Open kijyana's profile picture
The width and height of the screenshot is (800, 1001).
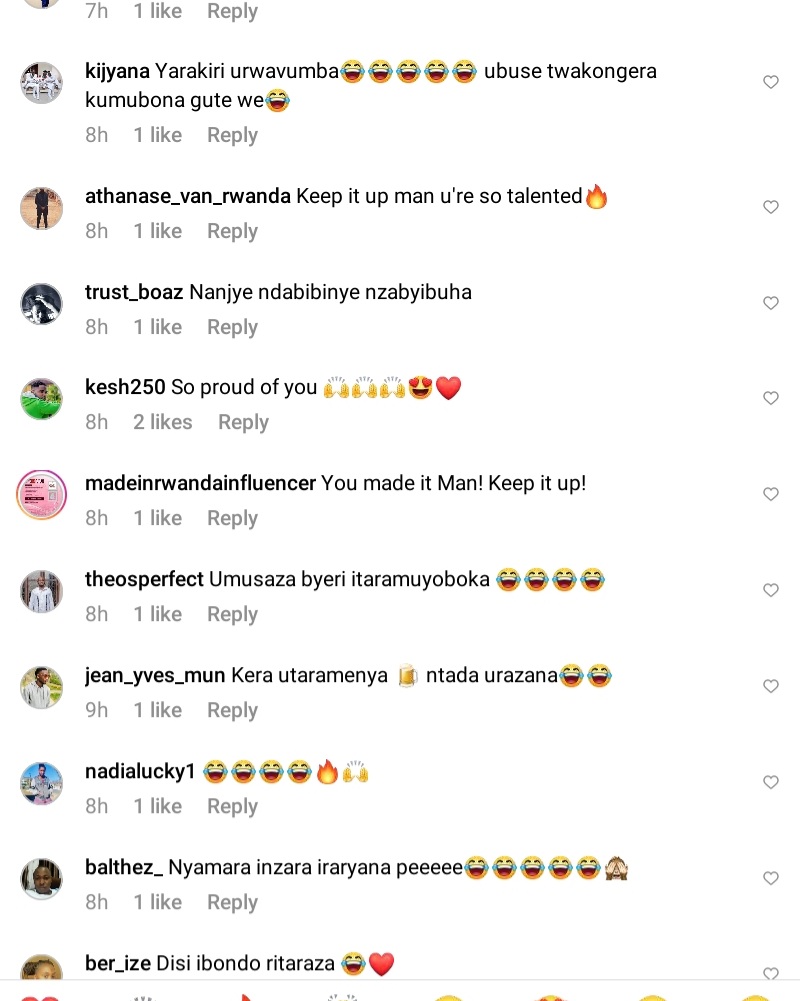coord(42,83)
